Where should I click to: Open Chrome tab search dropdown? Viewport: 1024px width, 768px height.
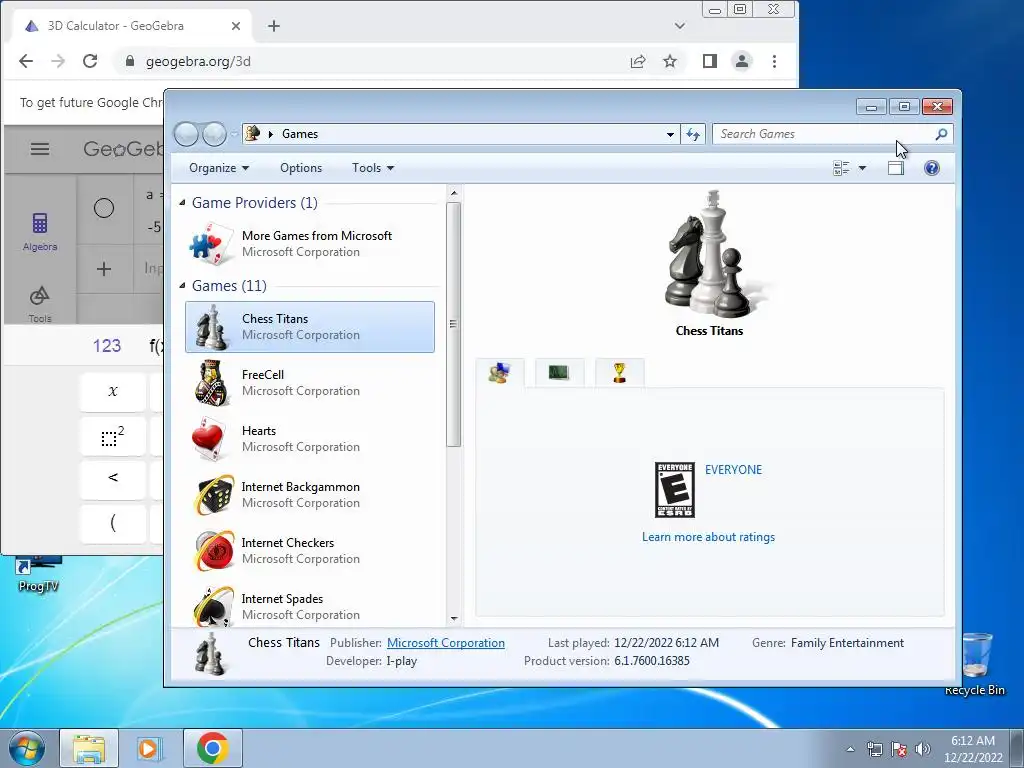(x=680, y=26)
